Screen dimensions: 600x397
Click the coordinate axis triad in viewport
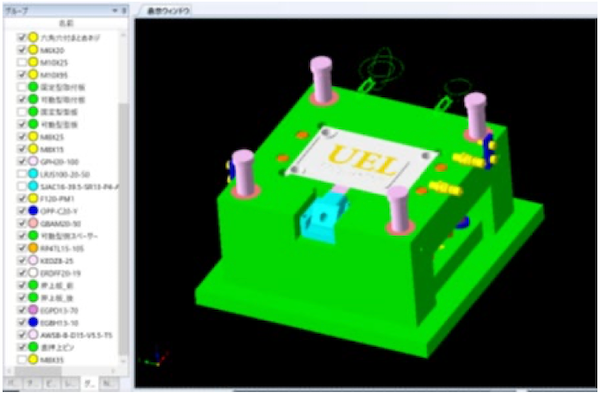point(156,358)
